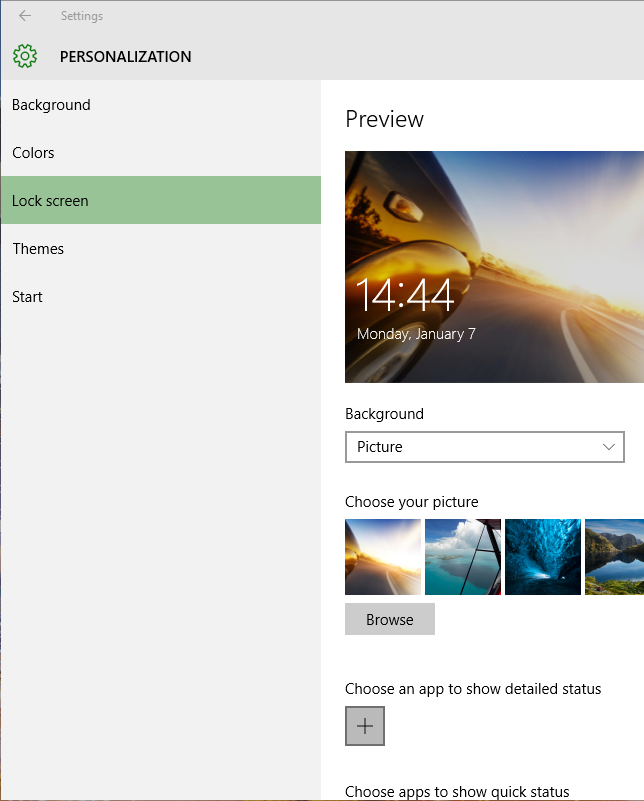Choose the mountain lake picture thumbnail
Viewport: 644px width, 801px height.
(614, 557)
